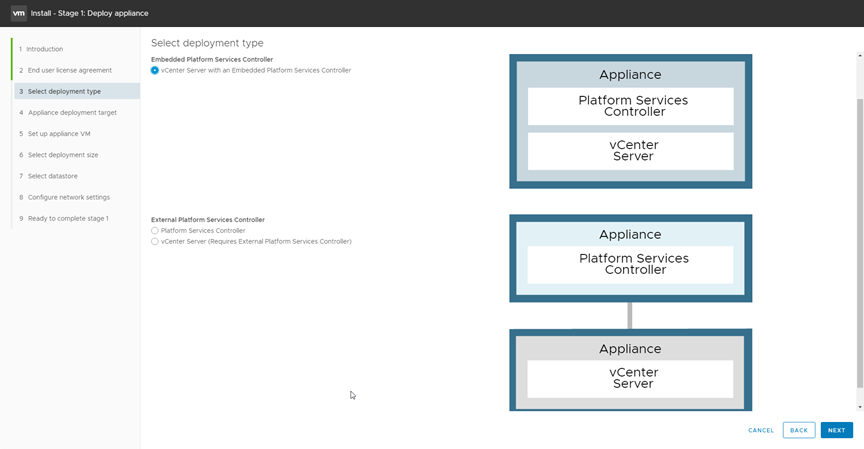Click the external Platform Services Controller appliance diagram
Image resolution: width=864 pixels, height=449 pixels.
[630, 258]
